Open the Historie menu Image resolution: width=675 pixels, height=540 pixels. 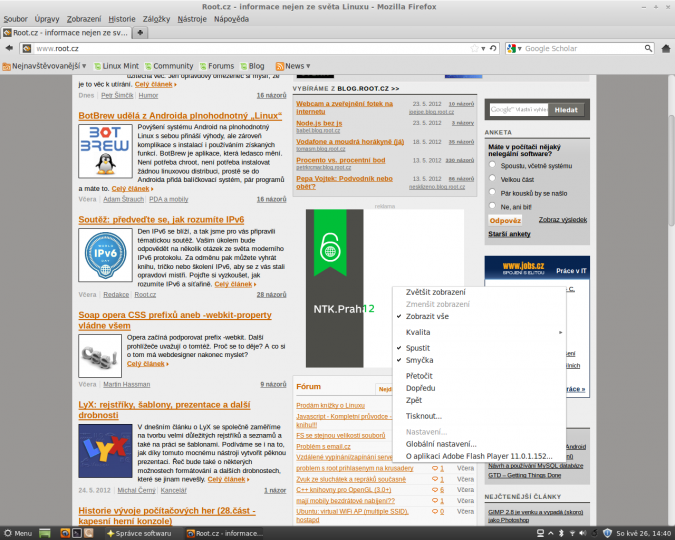pos(122,19)
